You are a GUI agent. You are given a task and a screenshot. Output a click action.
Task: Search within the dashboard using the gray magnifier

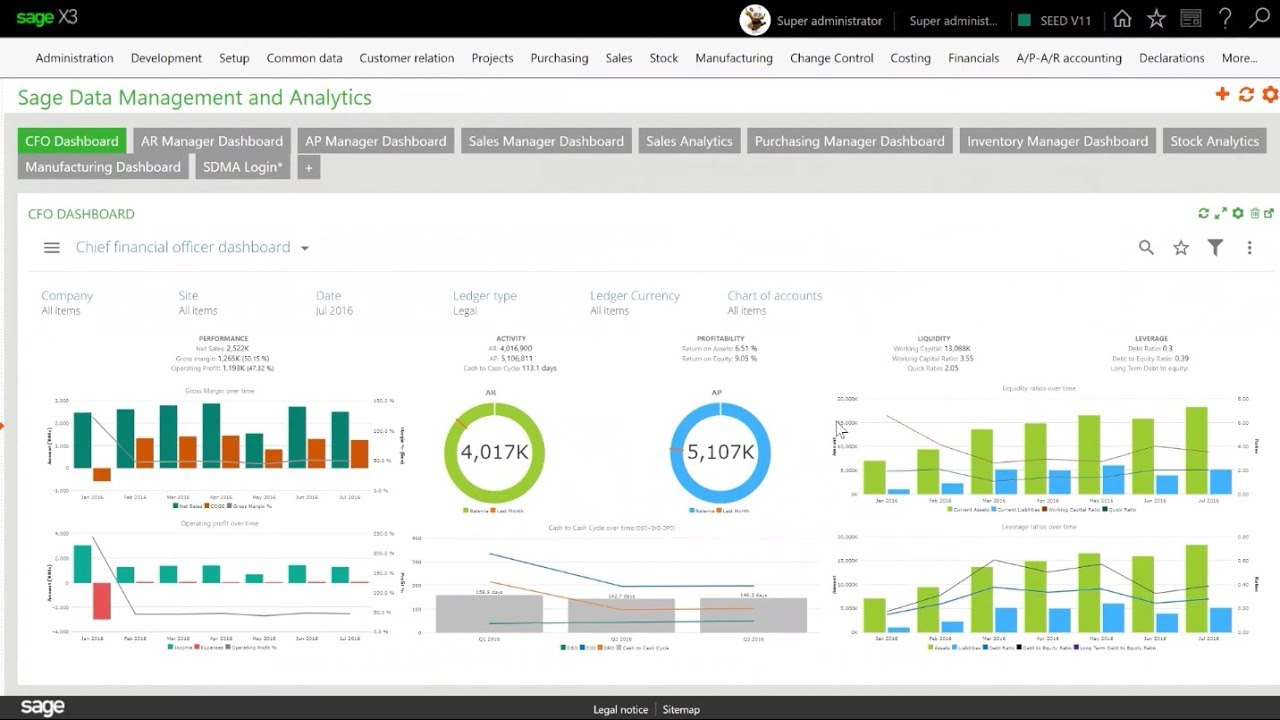click(1146, 248)
